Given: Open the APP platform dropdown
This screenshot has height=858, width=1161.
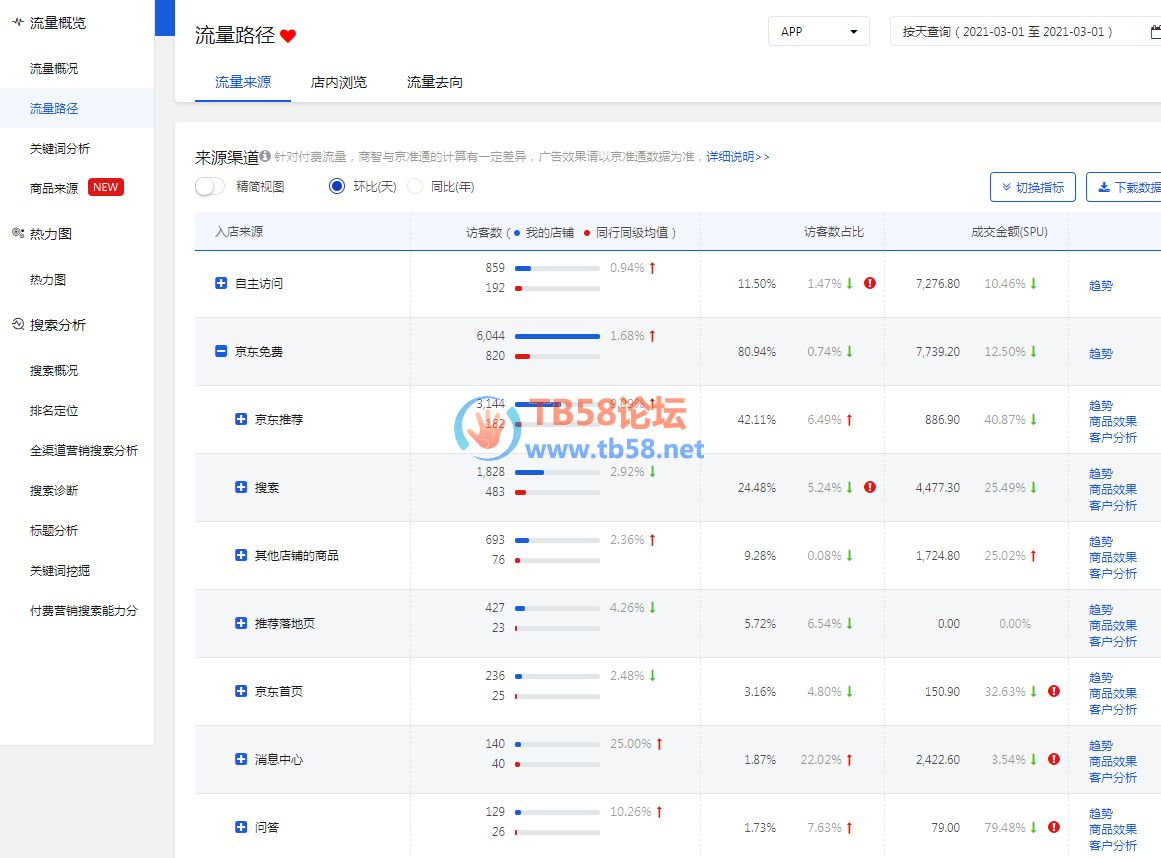Looking at the screenshot, I should (818, 31).
